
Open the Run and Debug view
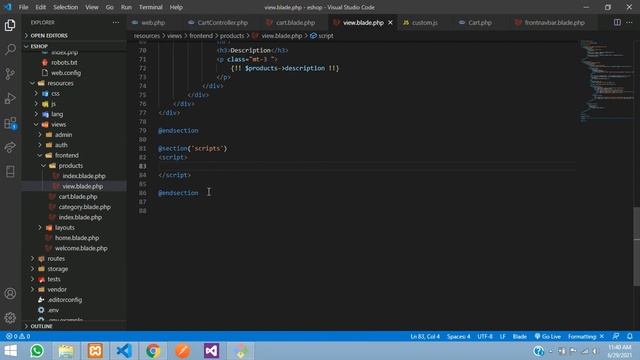[10, 98]
